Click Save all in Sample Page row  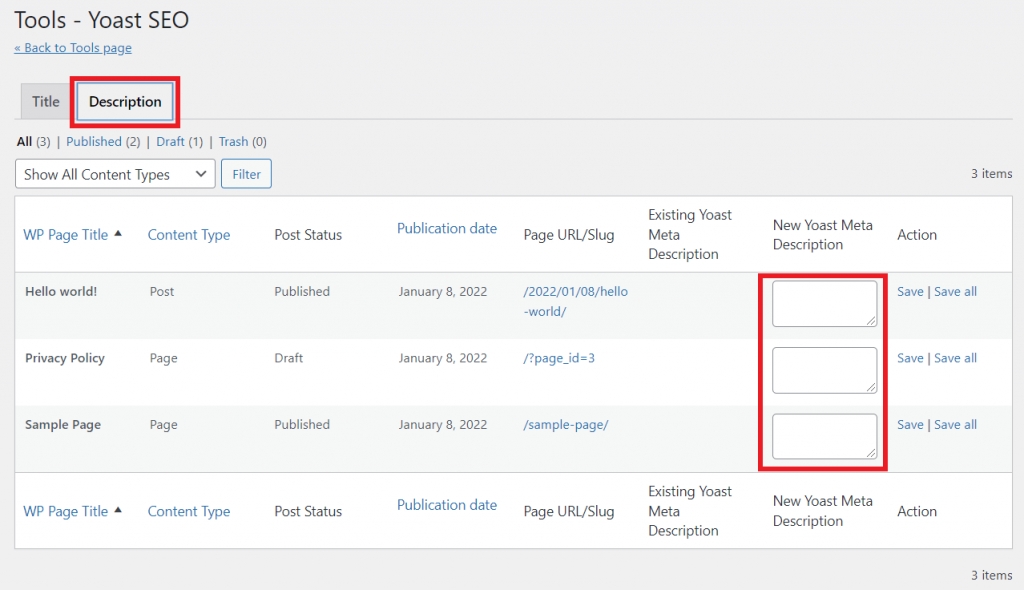(955, 425)
